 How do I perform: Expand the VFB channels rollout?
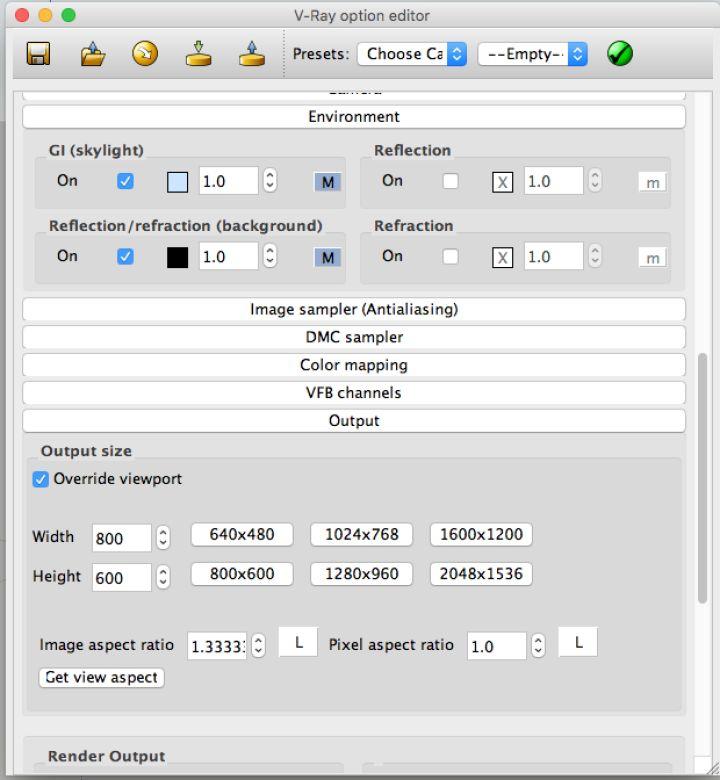click(x=354, y=393)
